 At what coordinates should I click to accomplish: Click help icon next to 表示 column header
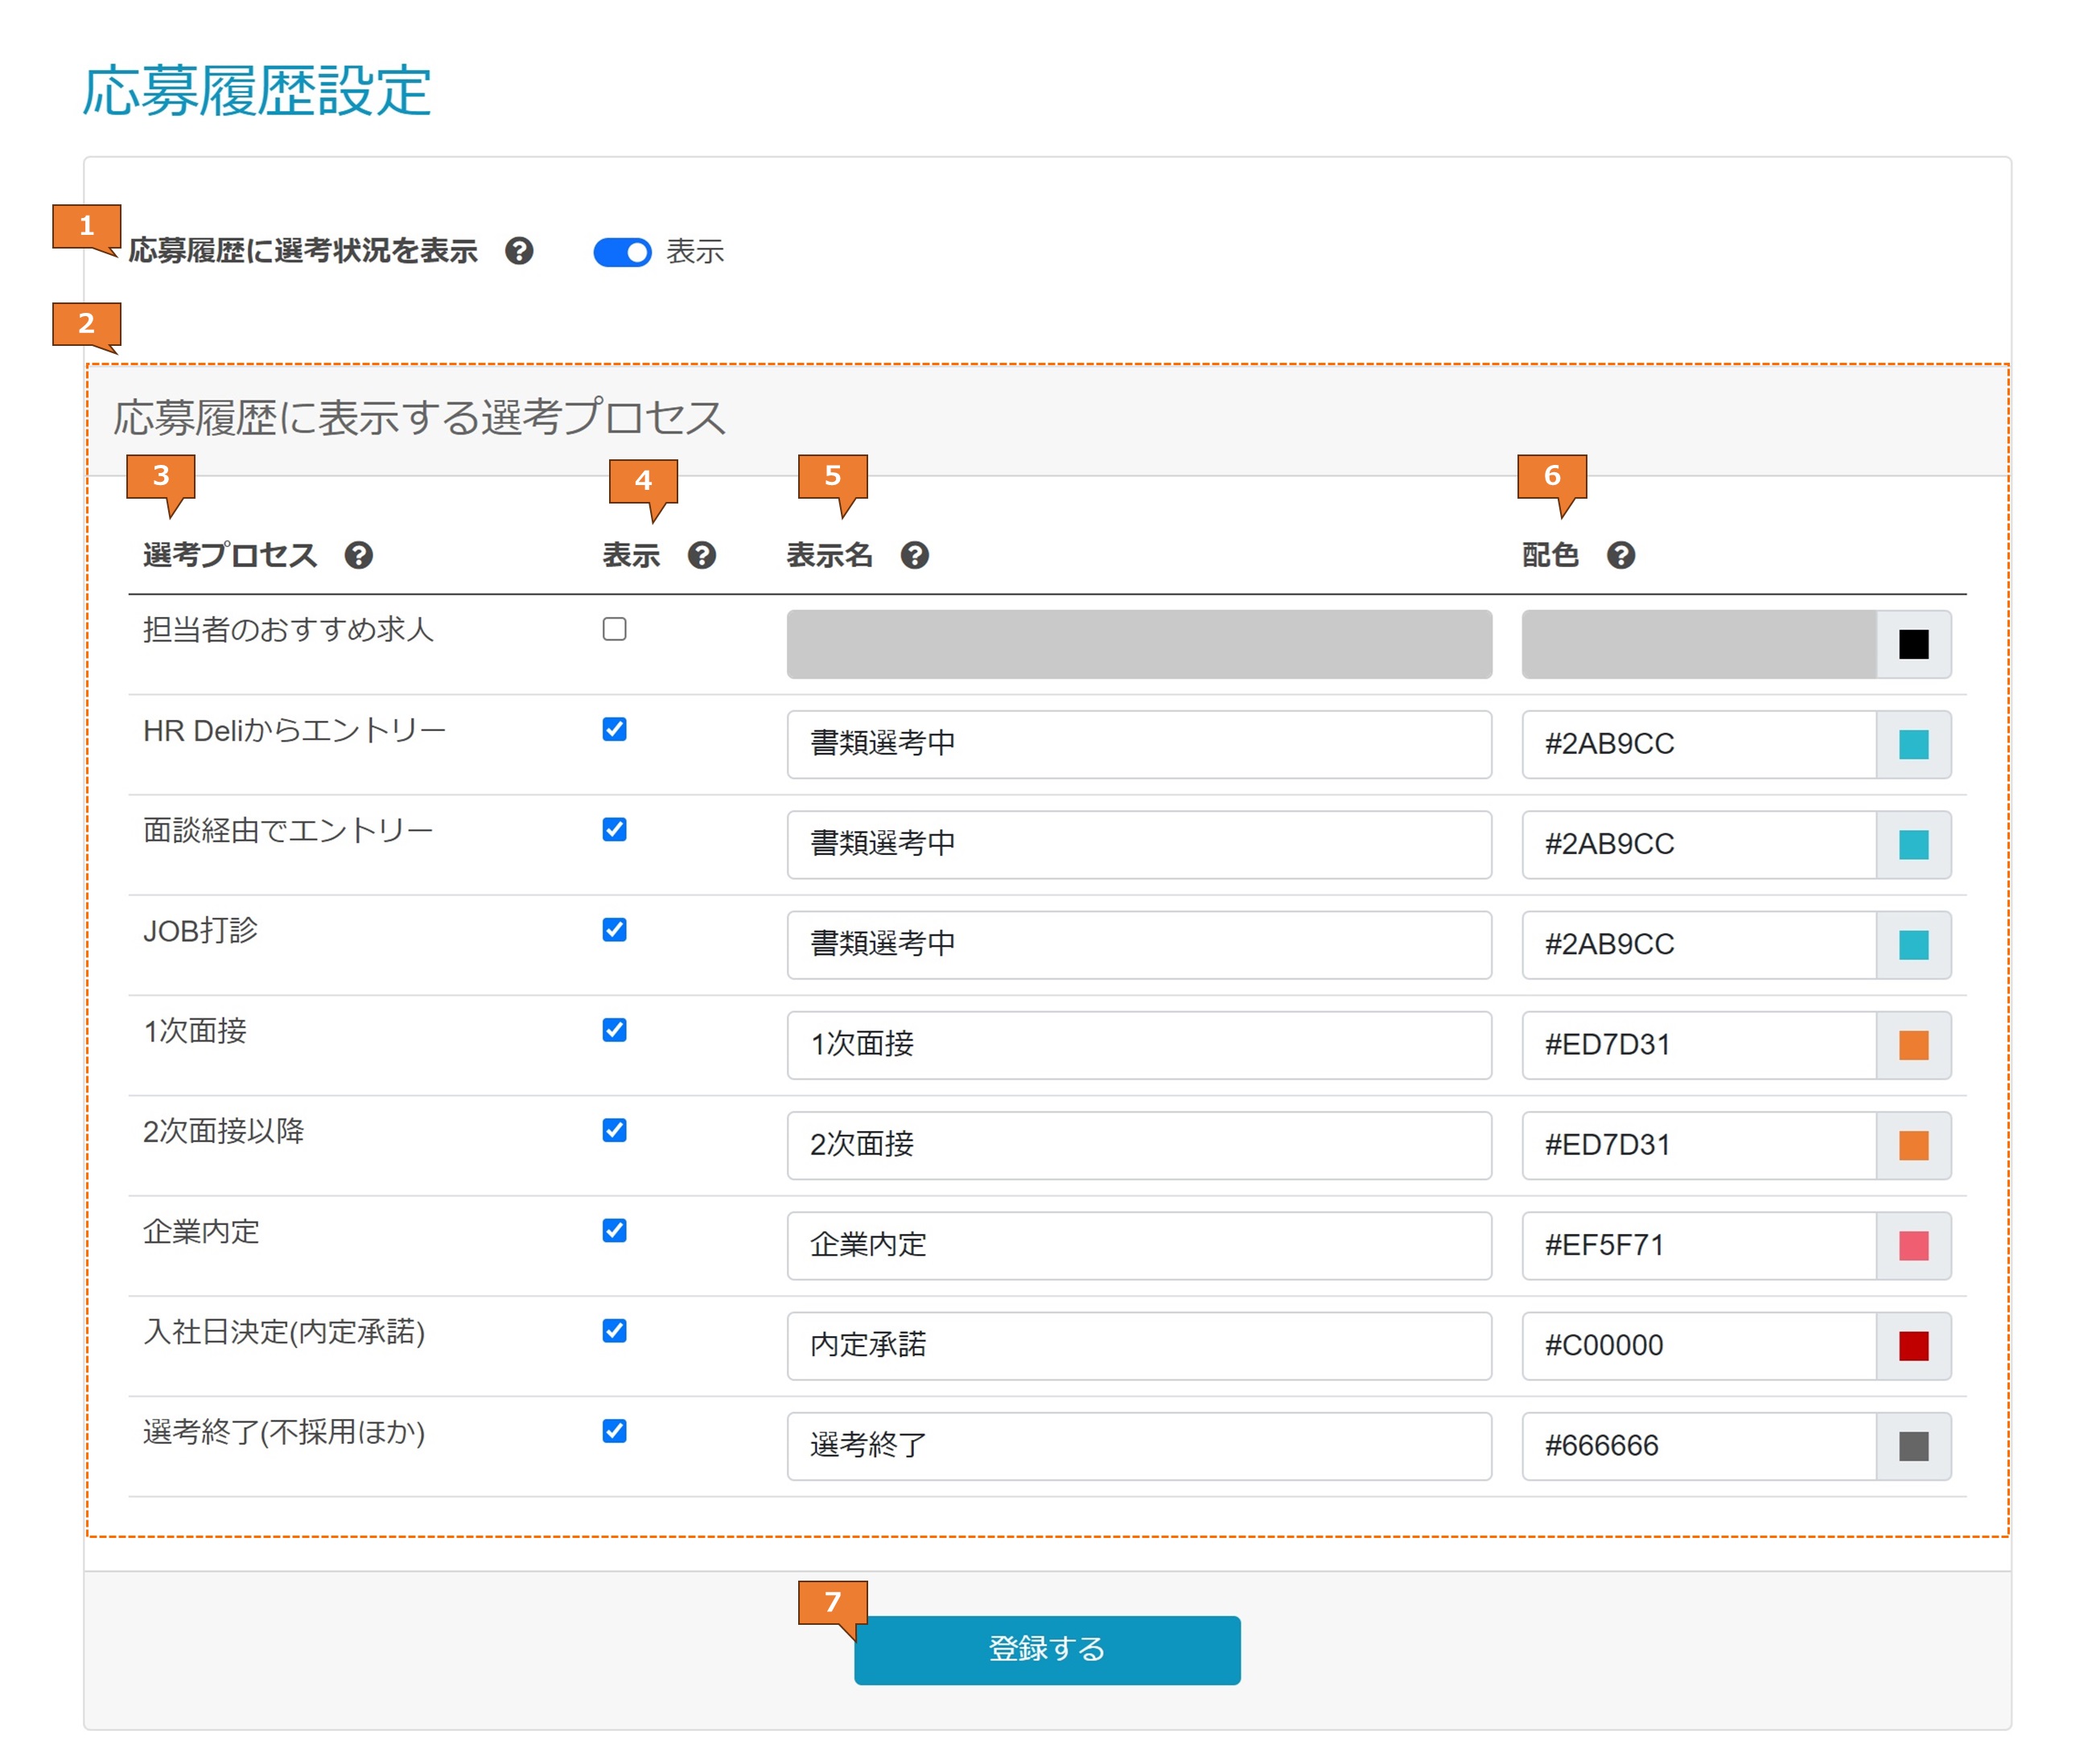(x=702, y=555)
